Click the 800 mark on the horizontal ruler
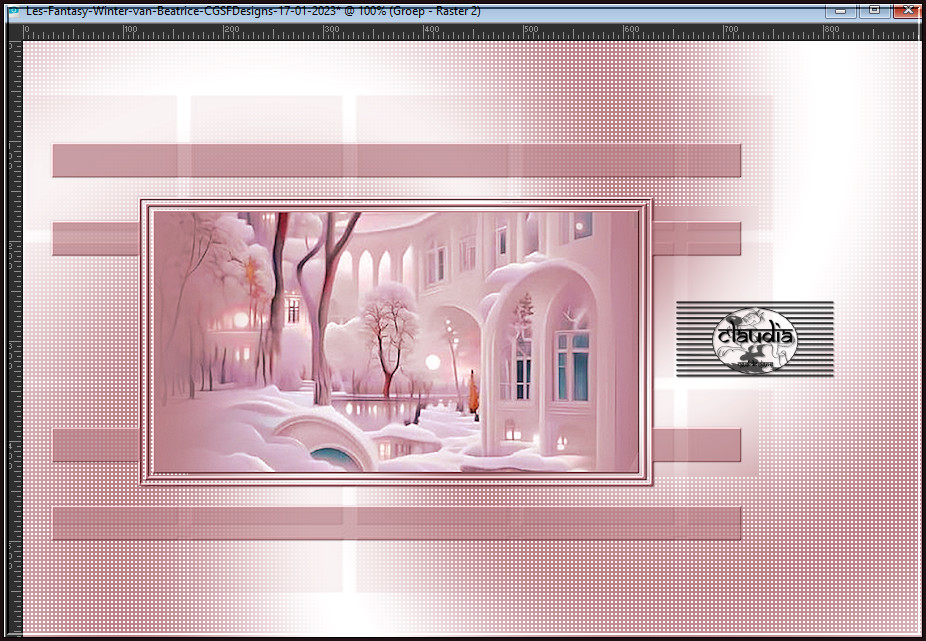 [832, 30]
